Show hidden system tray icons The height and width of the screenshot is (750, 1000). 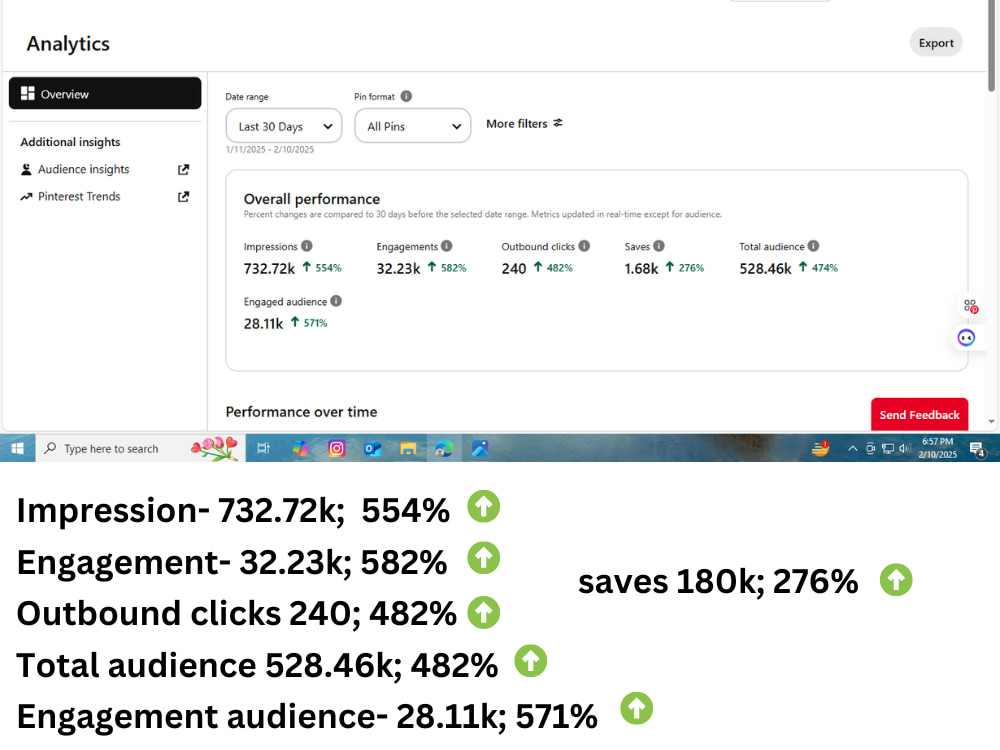click(853, 448)
